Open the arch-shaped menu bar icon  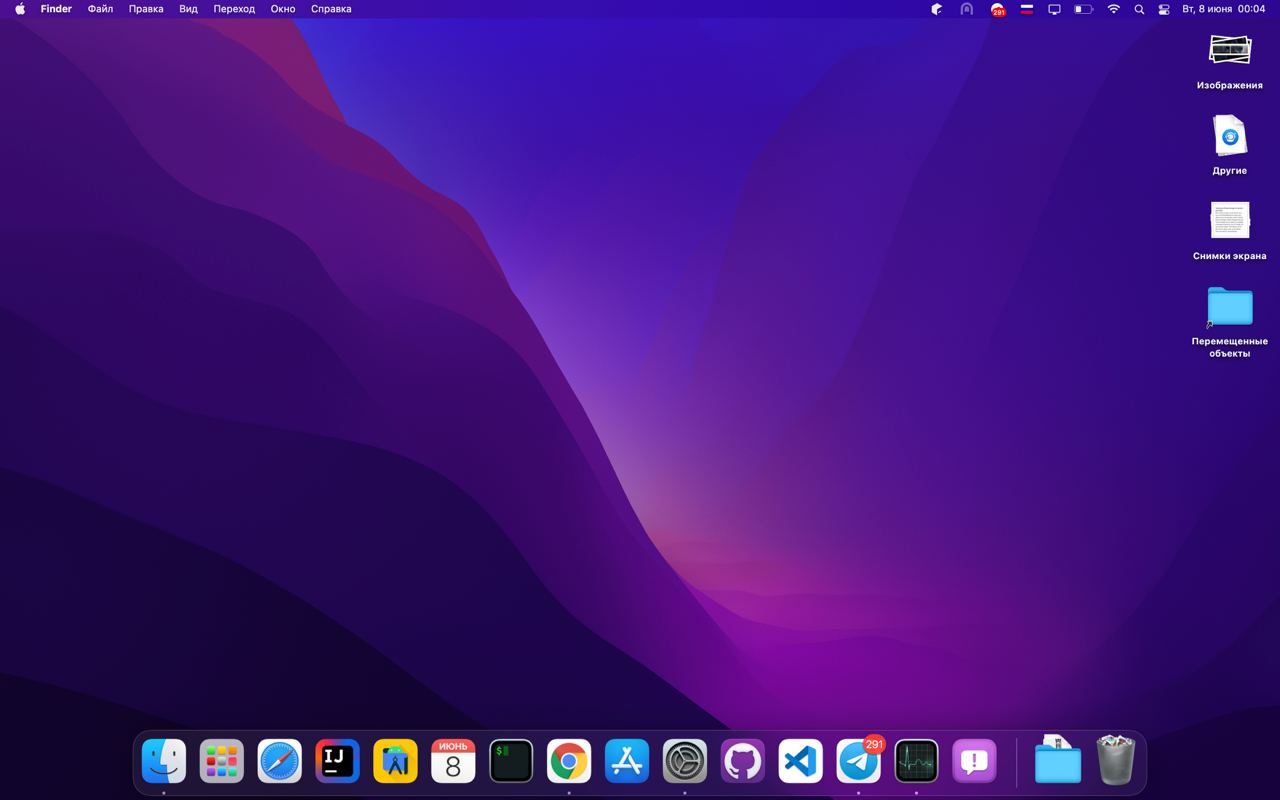click(x=966, y=9)
